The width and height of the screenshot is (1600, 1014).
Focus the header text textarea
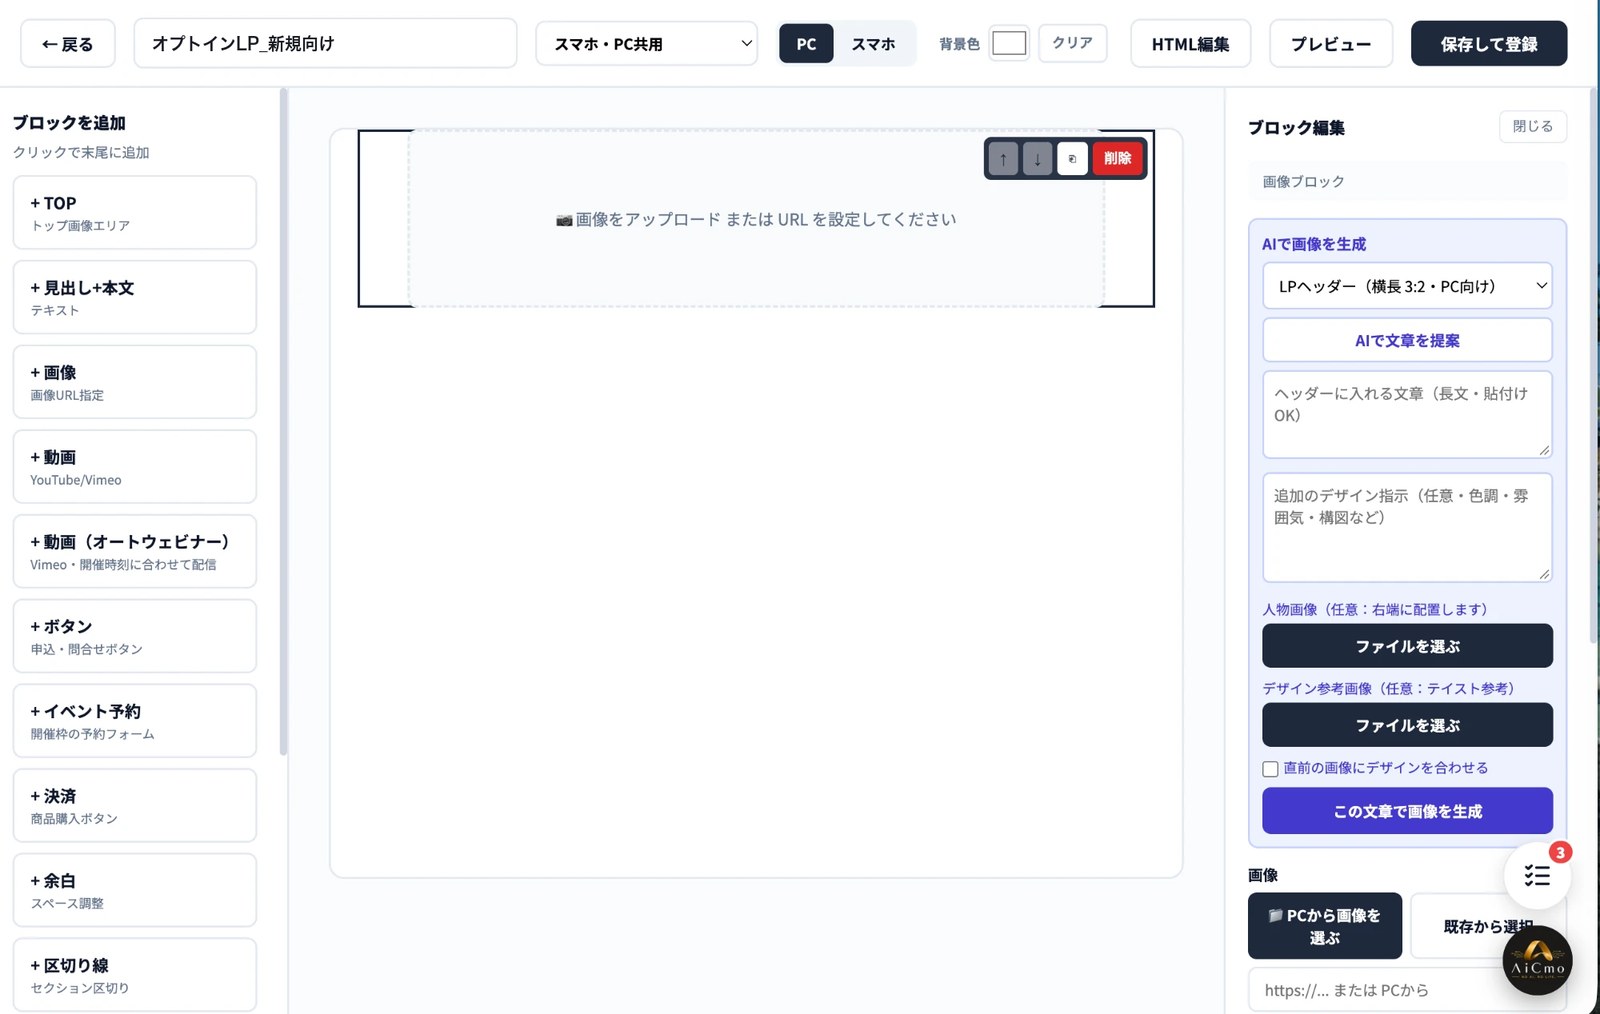point(1407,415)
